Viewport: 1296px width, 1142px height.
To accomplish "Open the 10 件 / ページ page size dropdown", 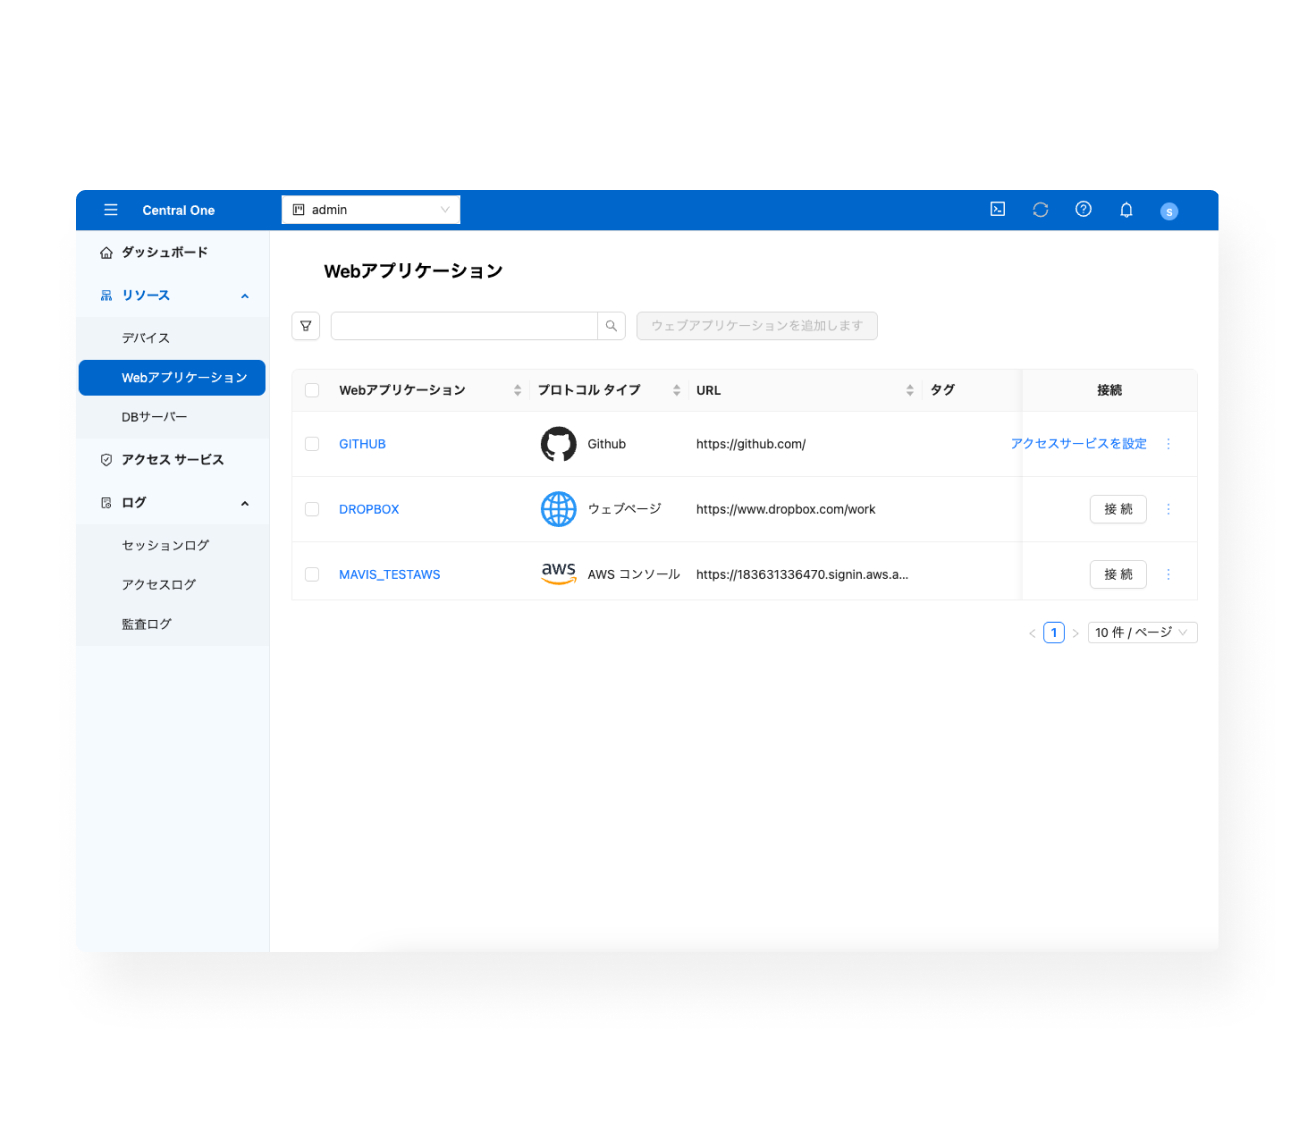I will pos(1141,633).
